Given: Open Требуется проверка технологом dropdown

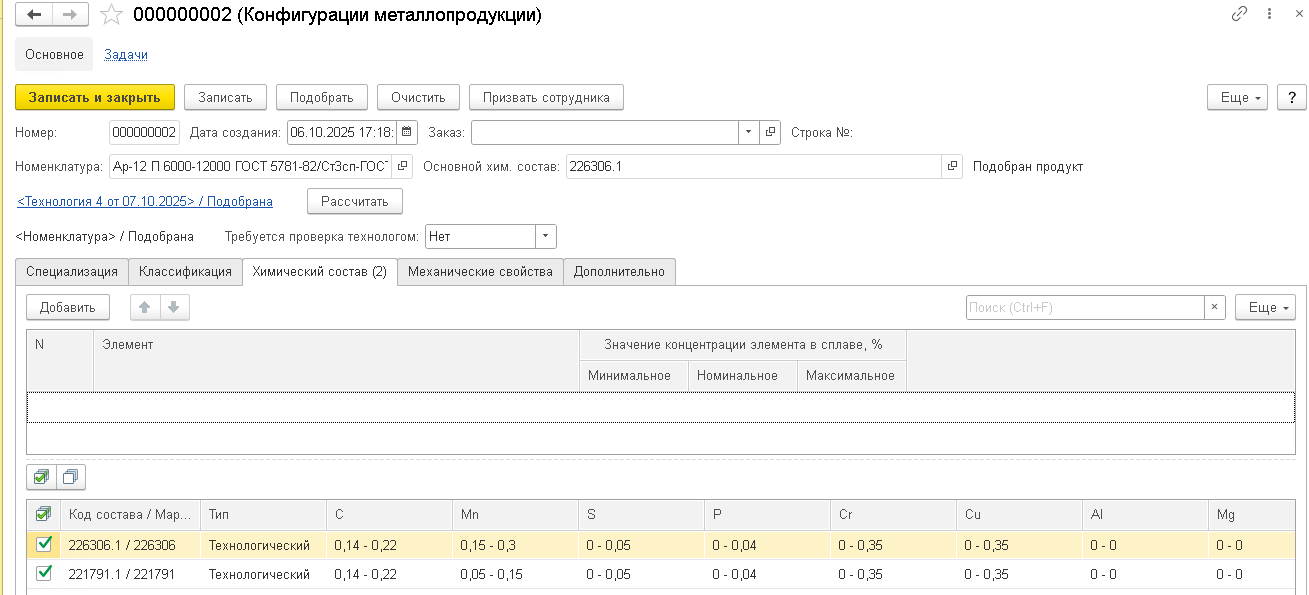Looking at the screenshot, I should 545,237.
